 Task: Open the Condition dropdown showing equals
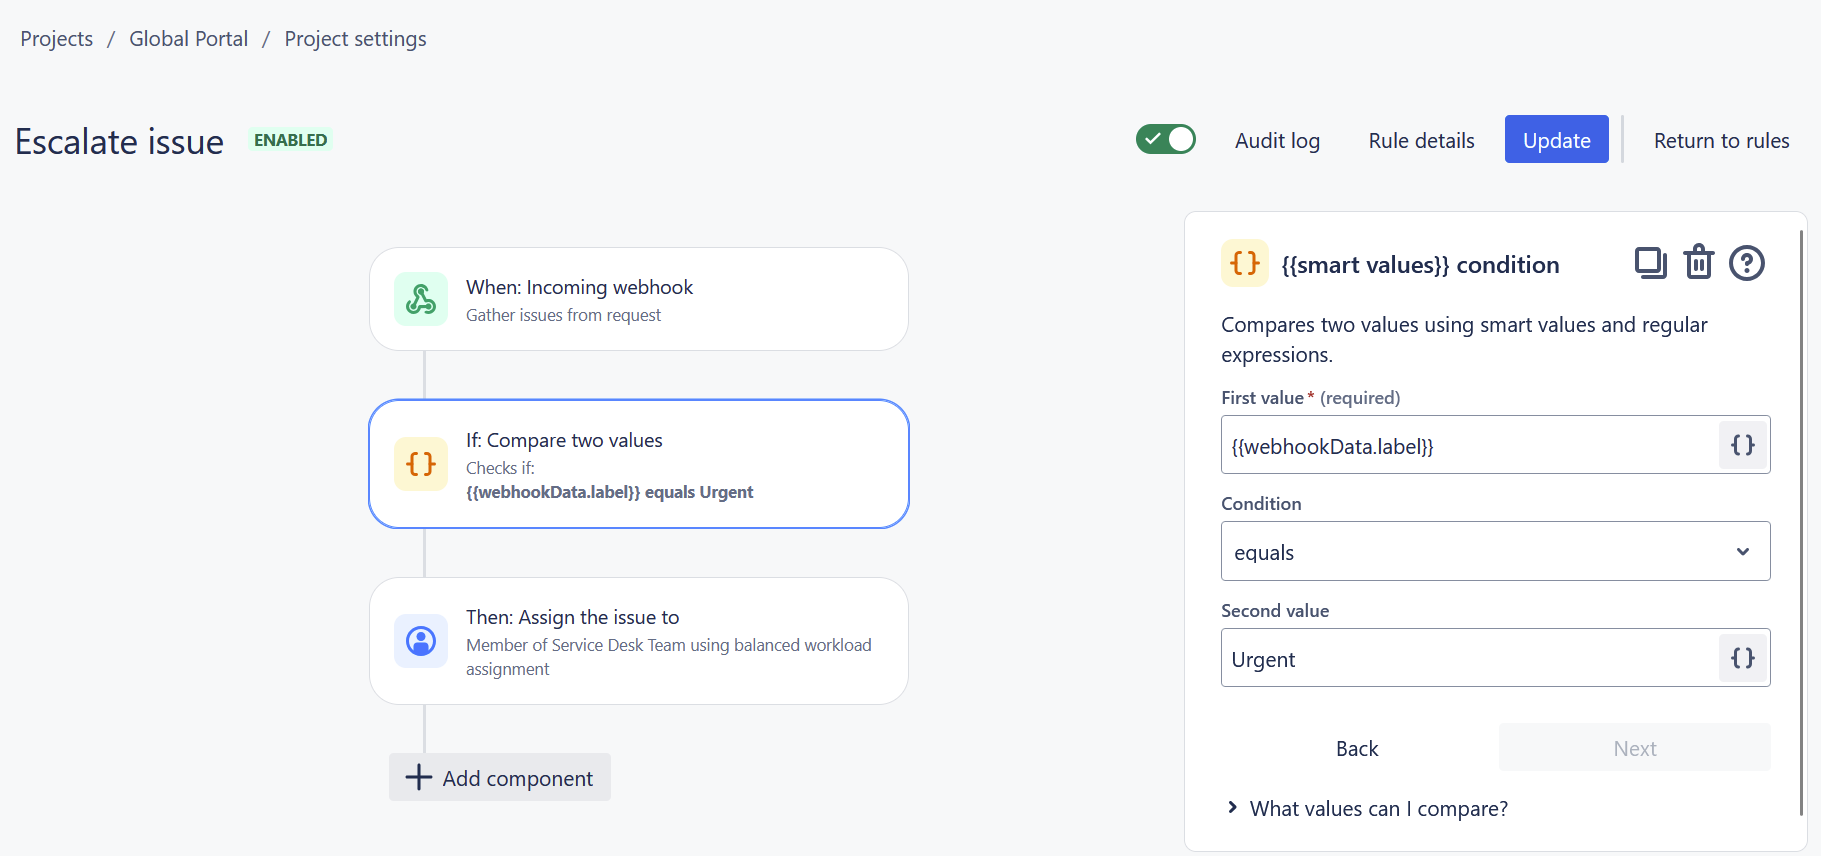click(1494, 551)
